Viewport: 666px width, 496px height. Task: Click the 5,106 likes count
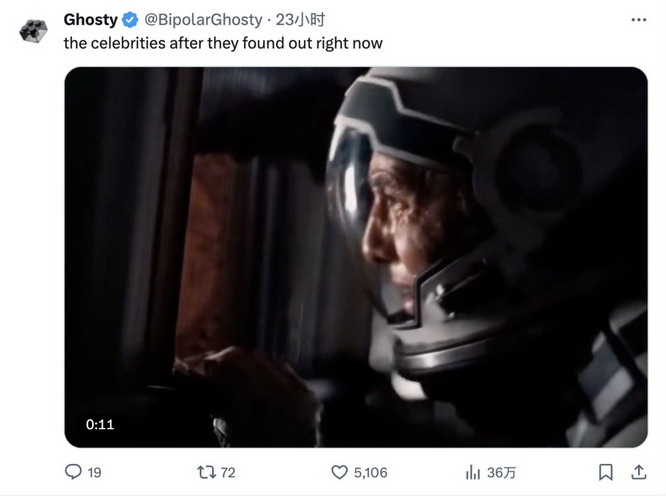370,473
